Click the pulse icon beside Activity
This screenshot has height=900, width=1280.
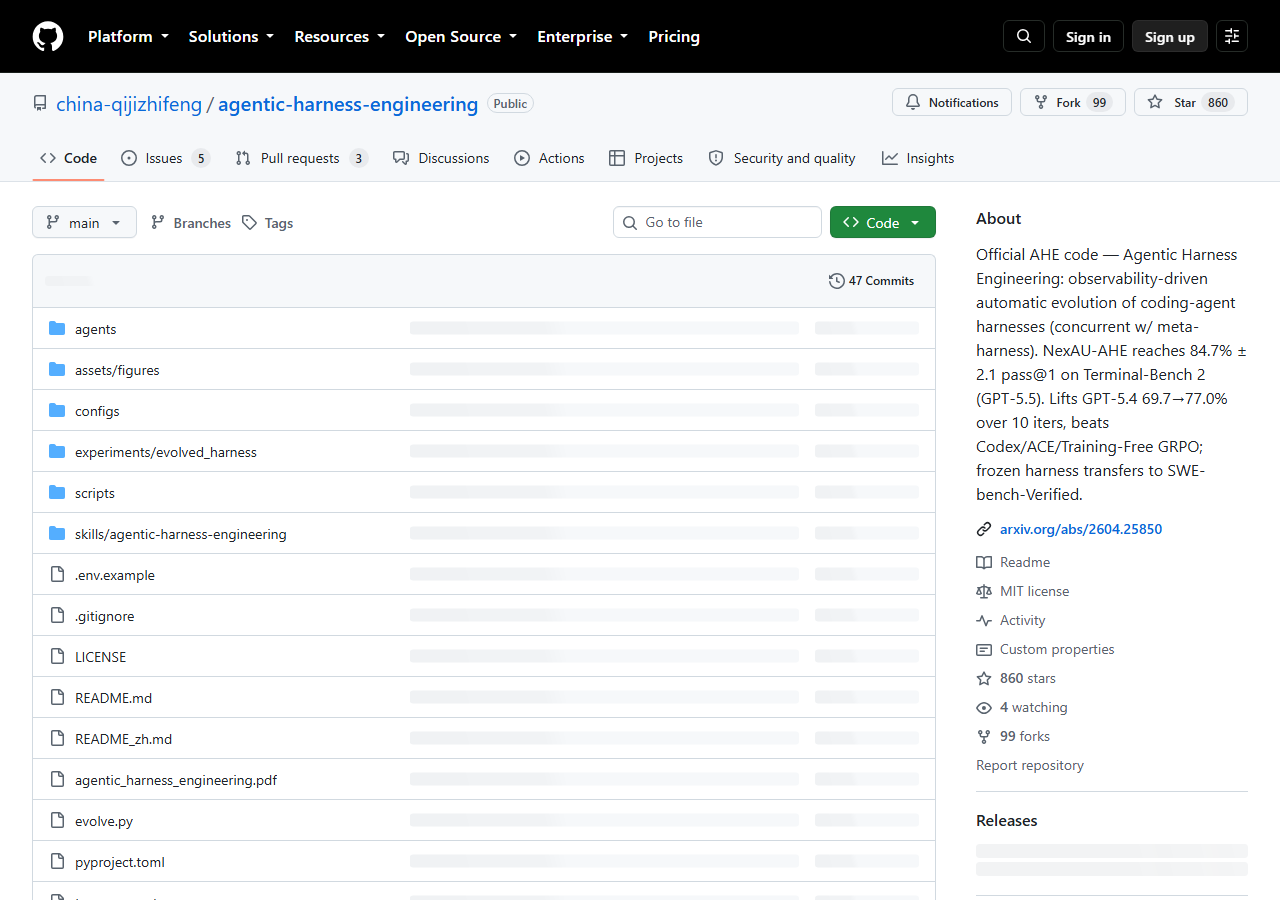pyautogui.click(x=984, y=621)
